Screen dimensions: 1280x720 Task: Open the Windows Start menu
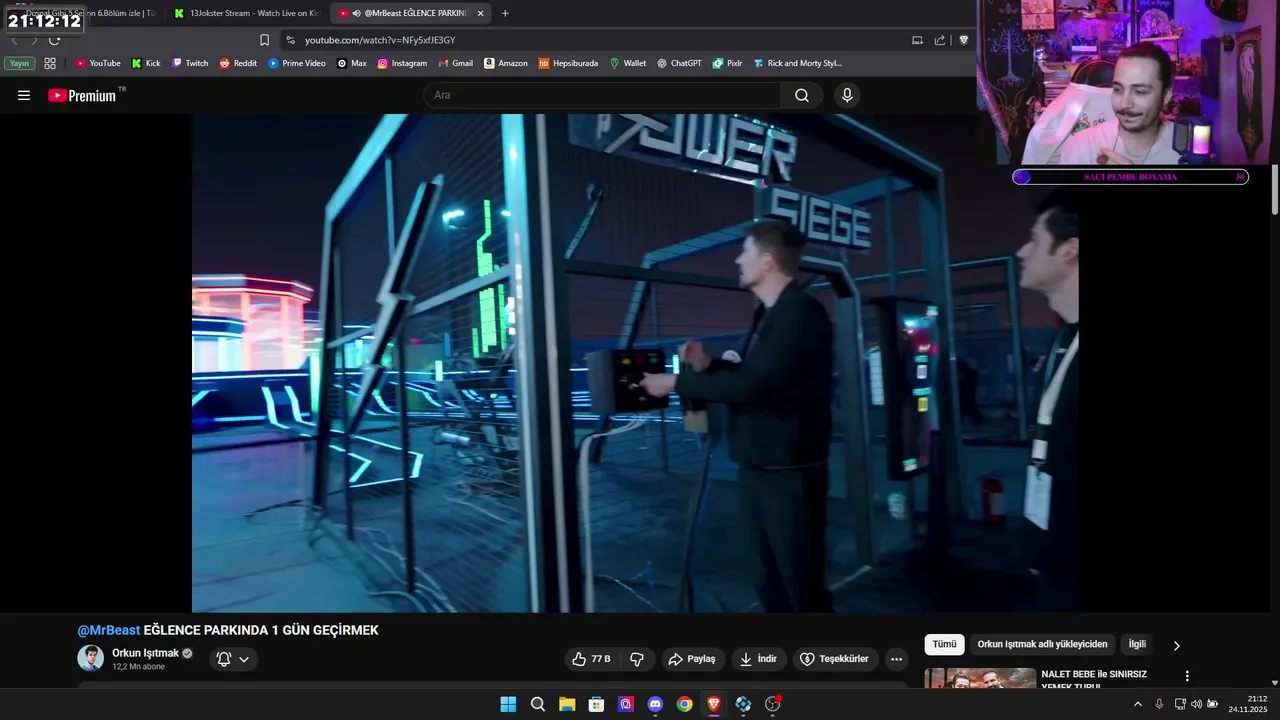(508, 704)
